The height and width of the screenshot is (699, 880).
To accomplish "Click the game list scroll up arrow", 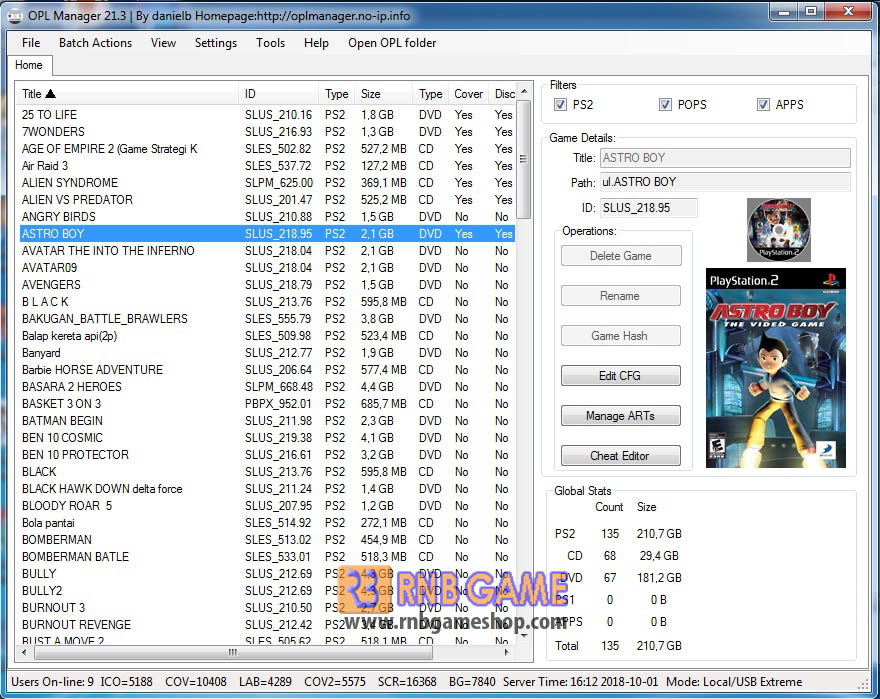I will click(524, 92).
